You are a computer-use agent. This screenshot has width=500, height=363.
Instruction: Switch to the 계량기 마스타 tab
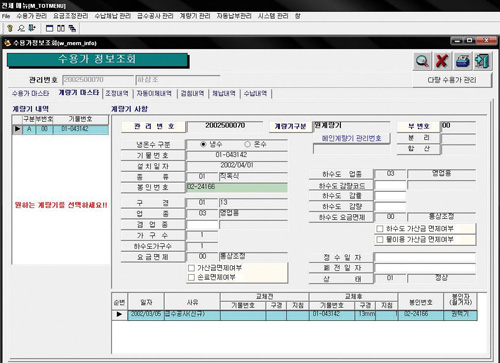point(79,93)
